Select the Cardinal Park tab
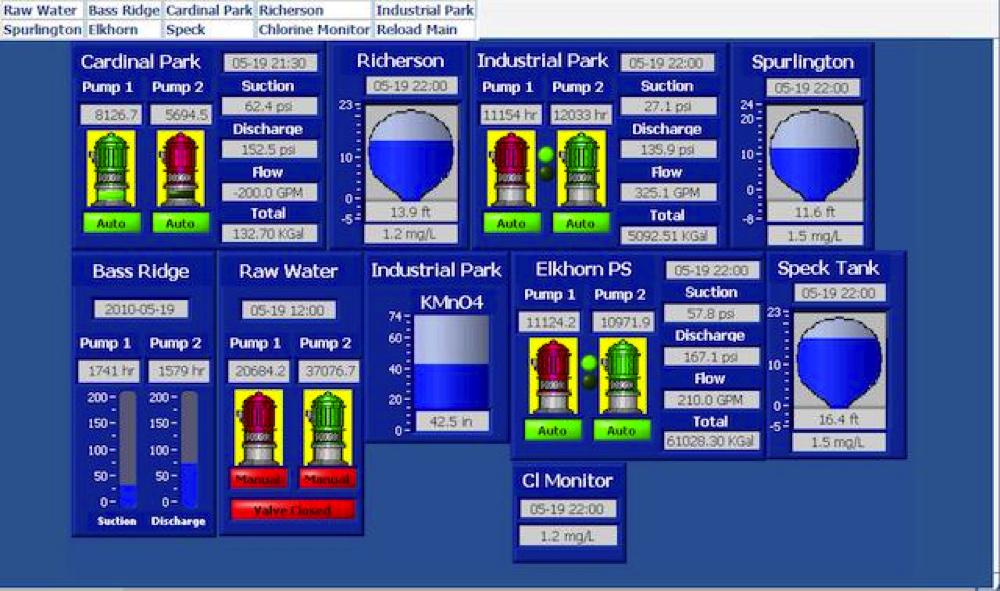 coord(209,10)
